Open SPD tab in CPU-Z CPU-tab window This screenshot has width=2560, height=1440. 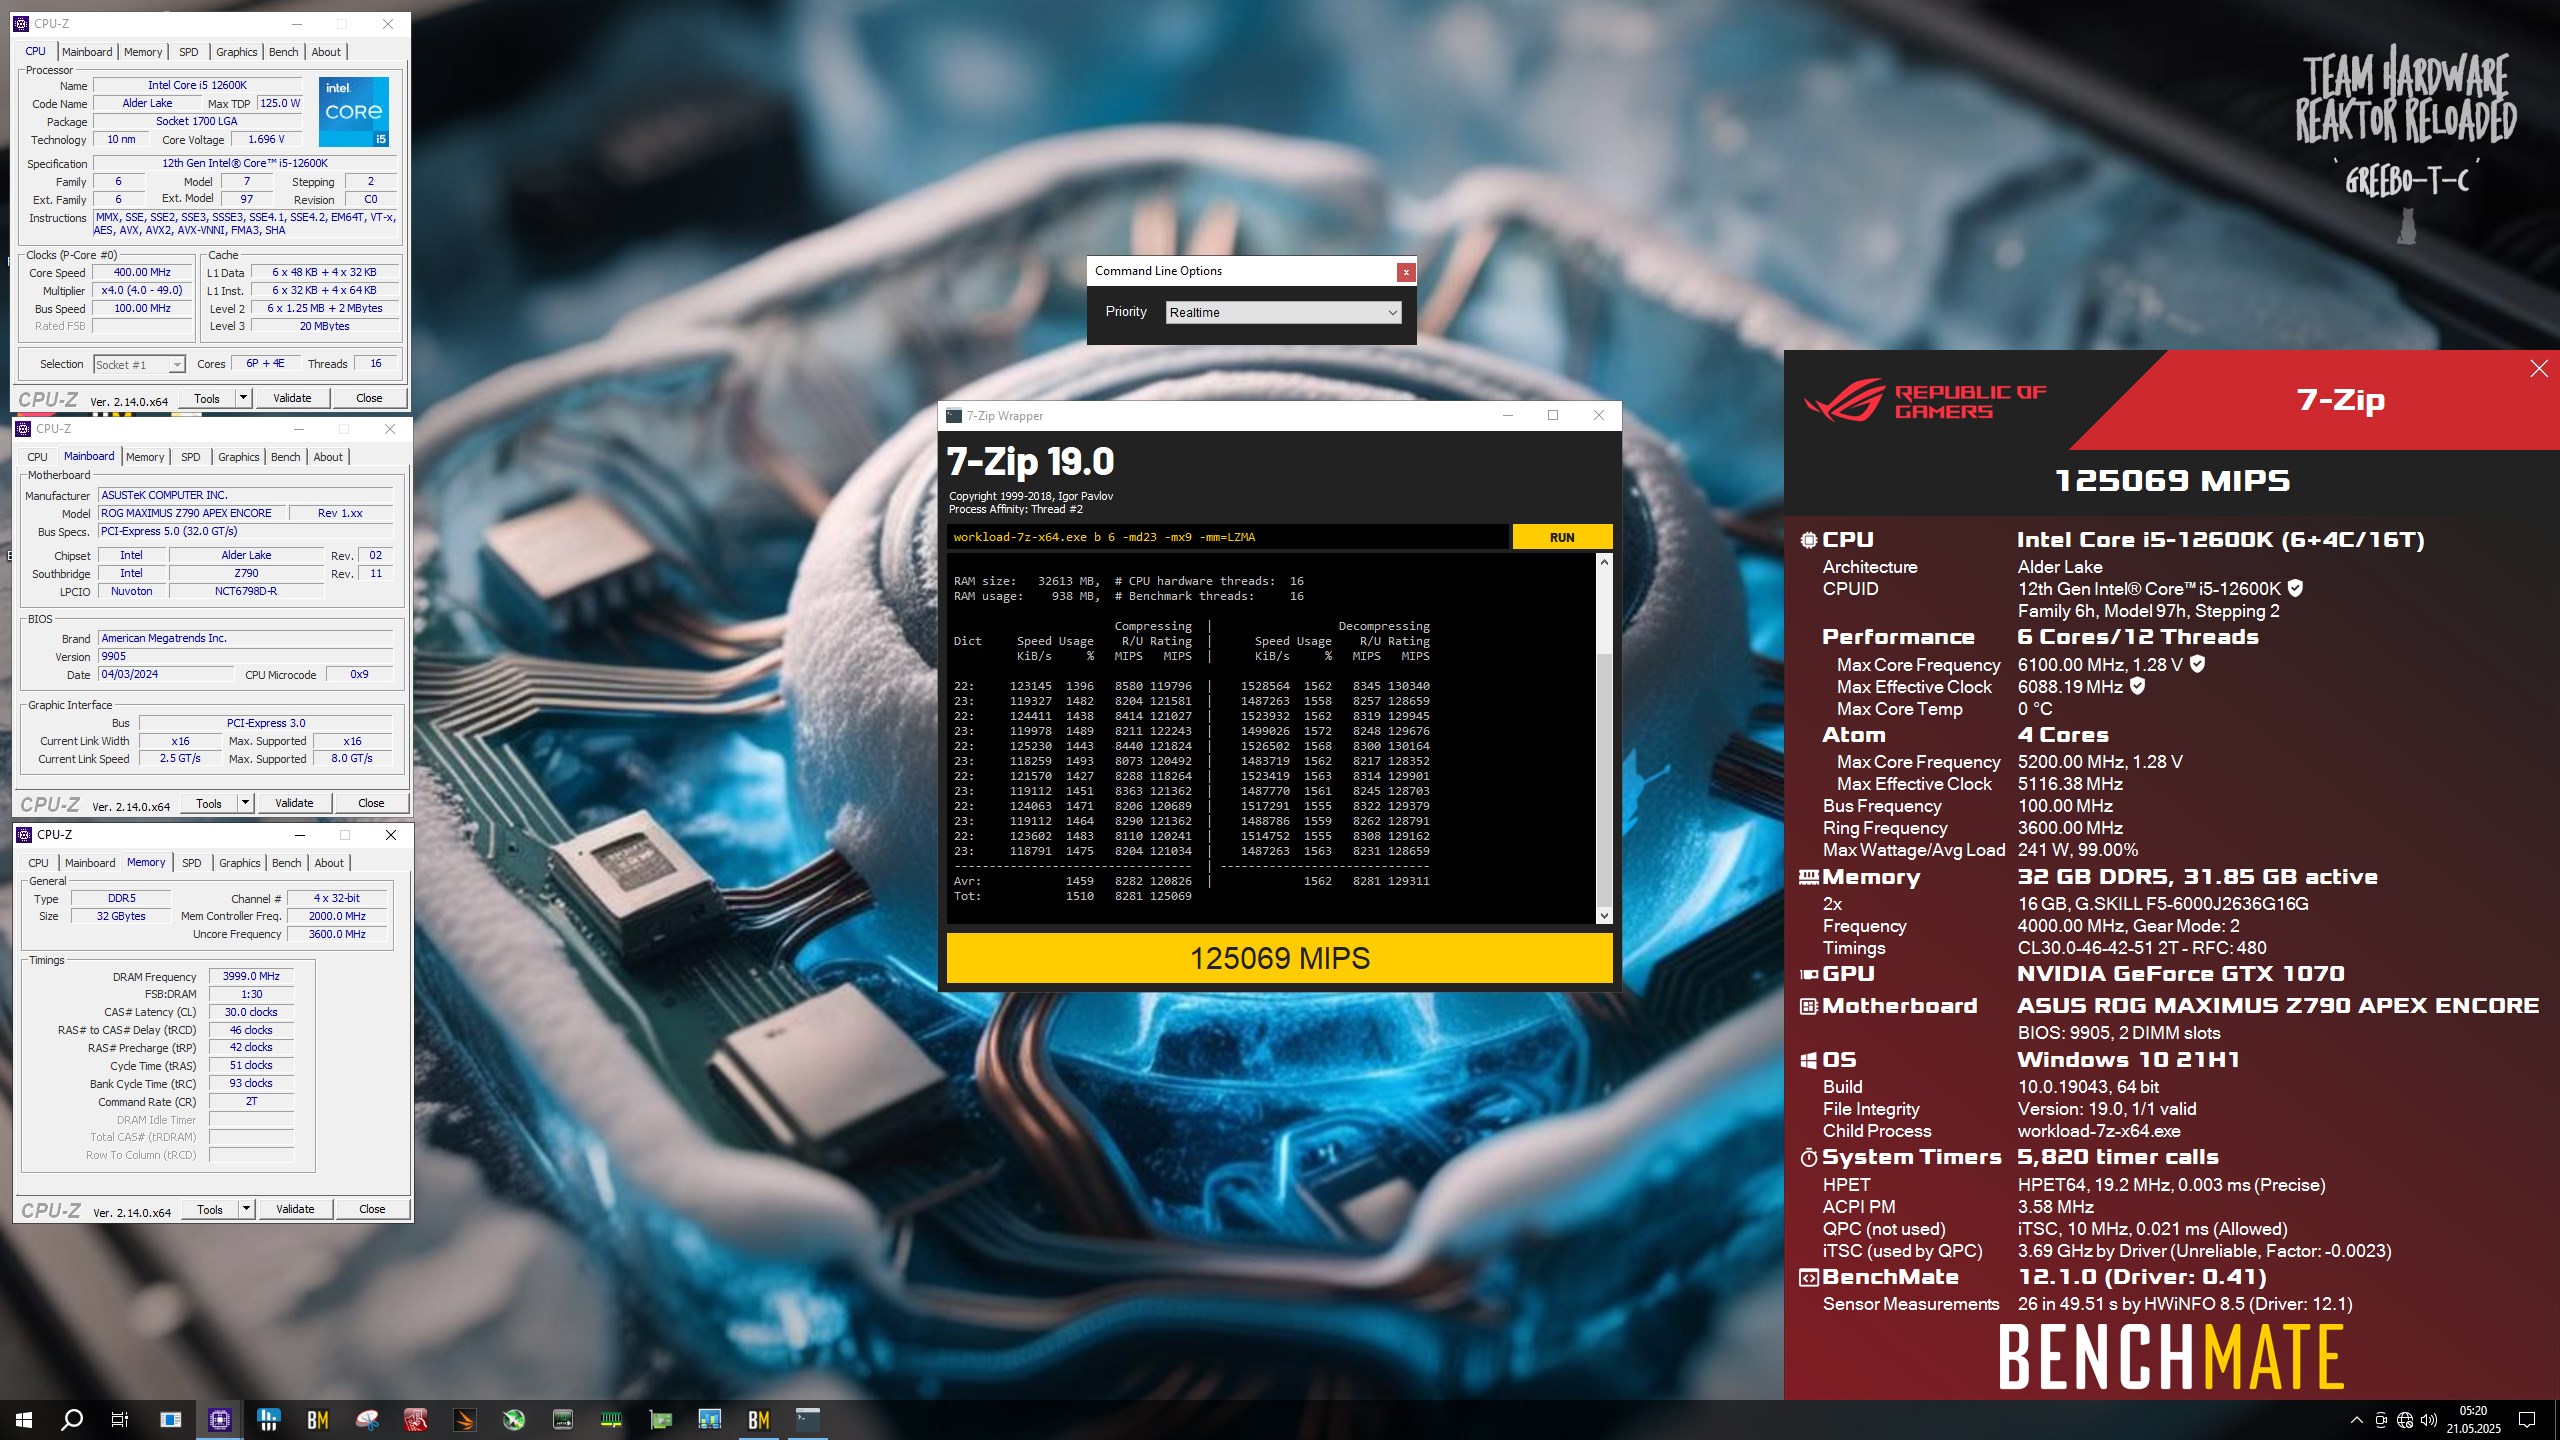[189, 52]
